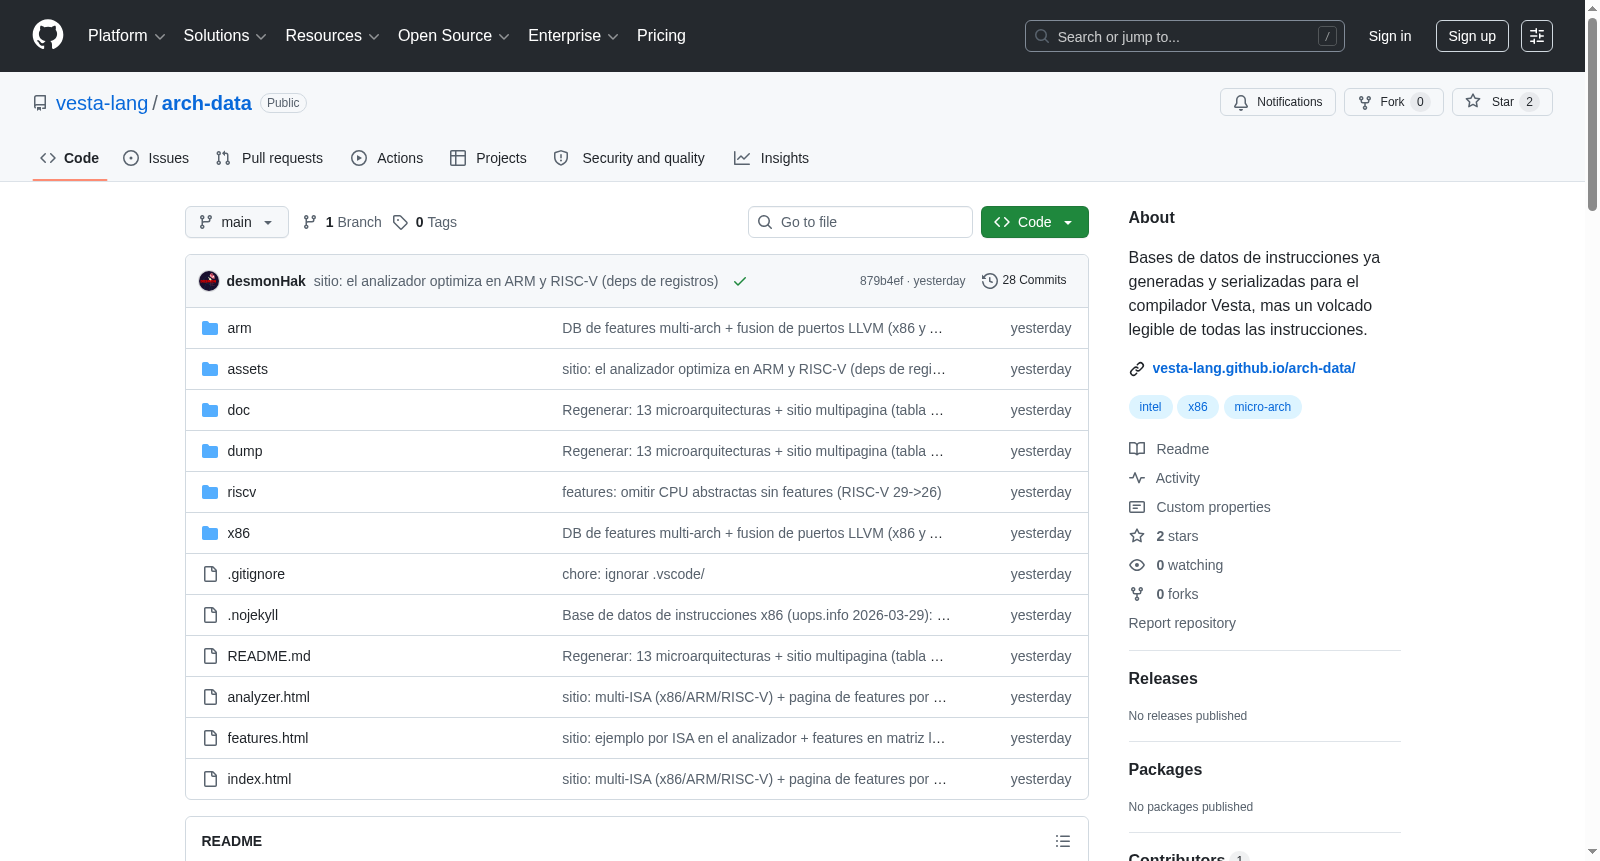Open the GitHub homepage logo
Image resolution: width=1600 pixels, height=861 pixels.
click(x=48, y=36)
